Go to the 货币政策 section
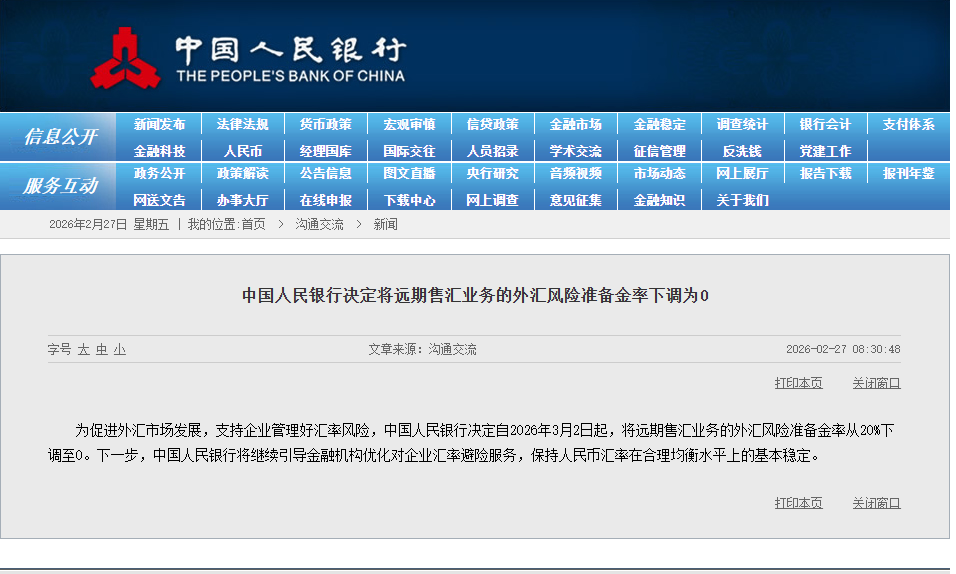This screenshot has height=574, width=956. [x=325, y=125]
